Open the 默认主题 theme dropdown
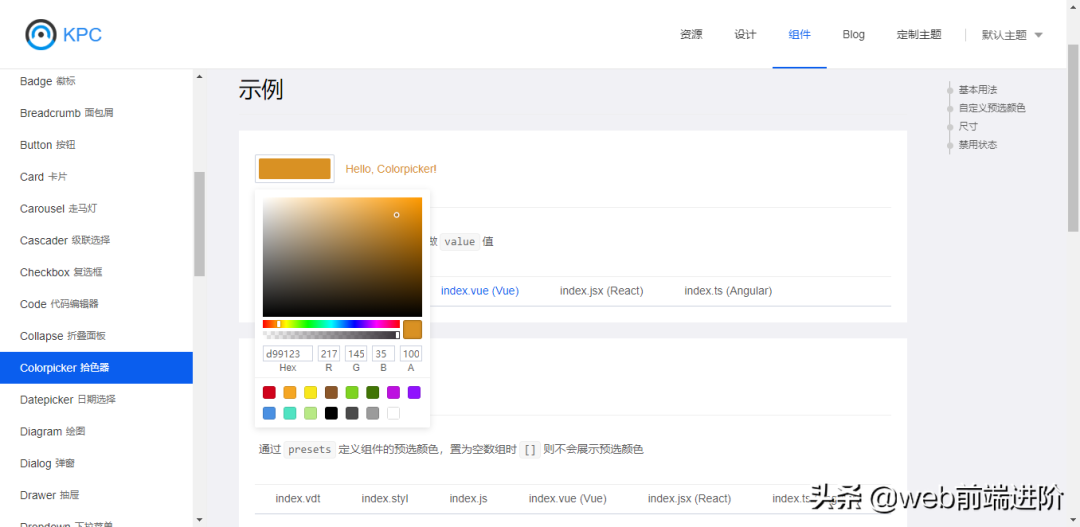Screen dimensions: 1080x527 coord(1011,34)
